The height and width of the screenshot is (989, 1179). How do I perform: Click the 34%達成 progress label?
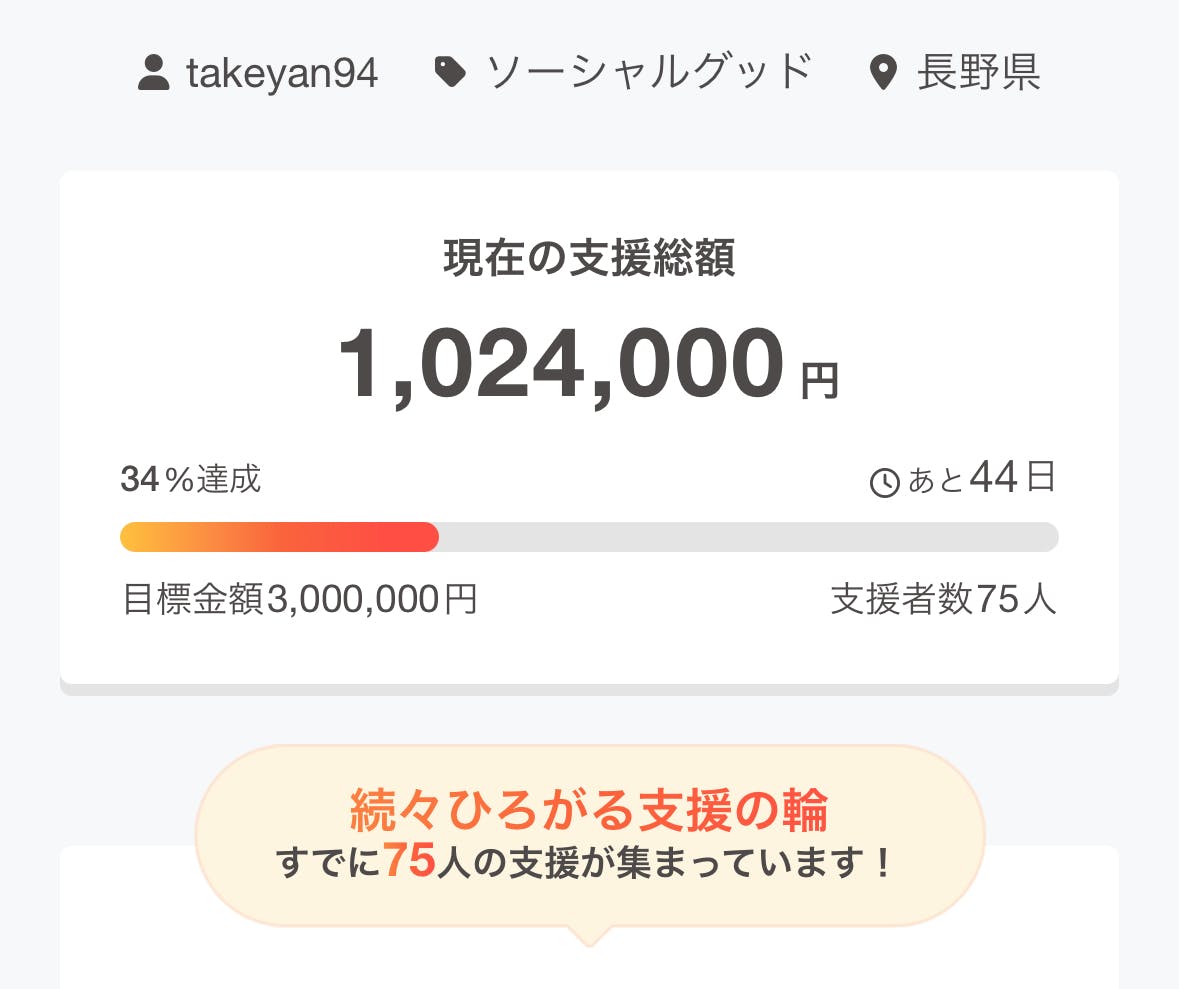(x=190, y=480)
